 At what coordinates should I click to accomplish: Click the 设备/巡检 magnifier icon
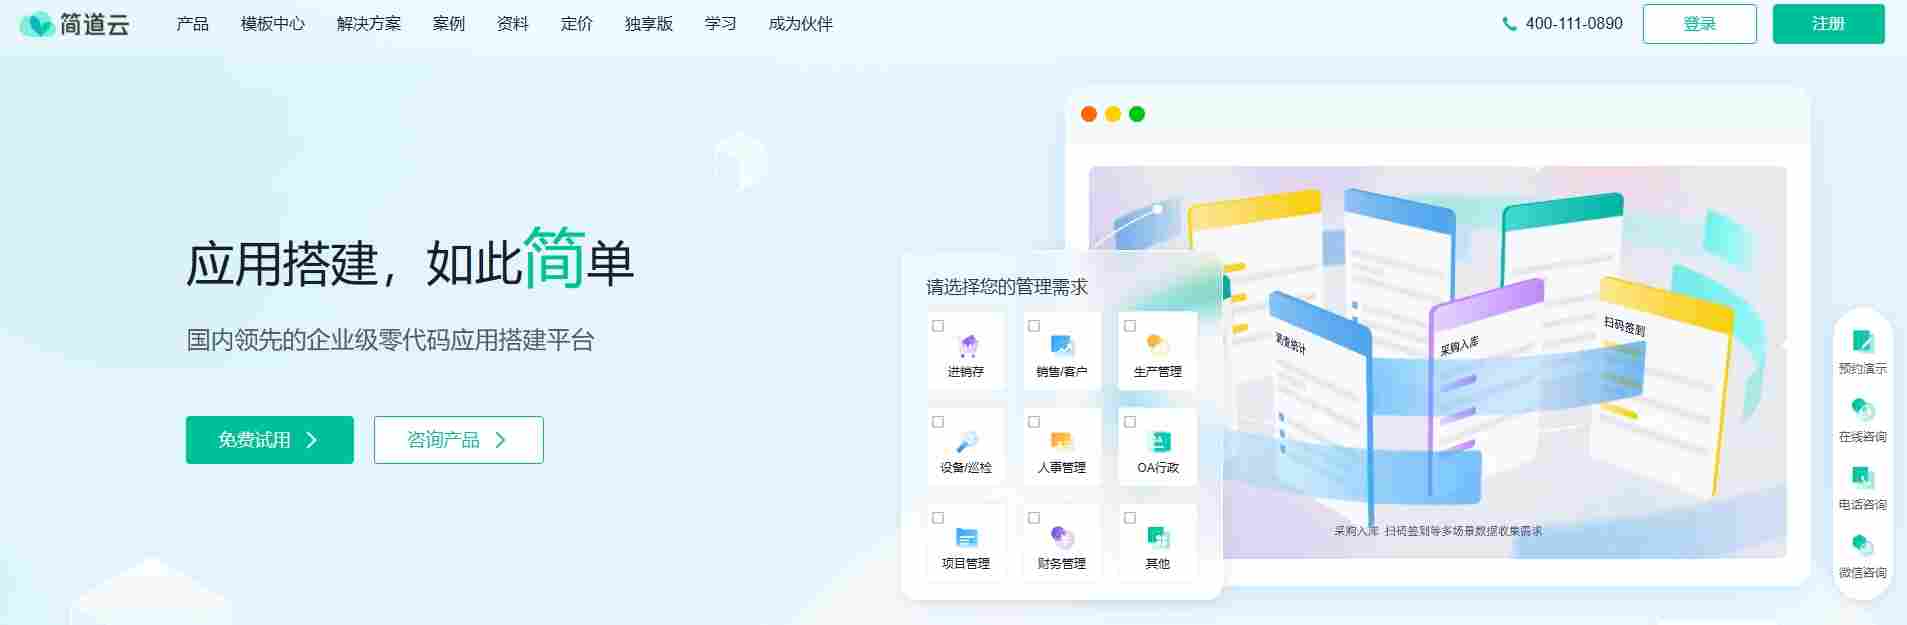(x=967, y=442)
